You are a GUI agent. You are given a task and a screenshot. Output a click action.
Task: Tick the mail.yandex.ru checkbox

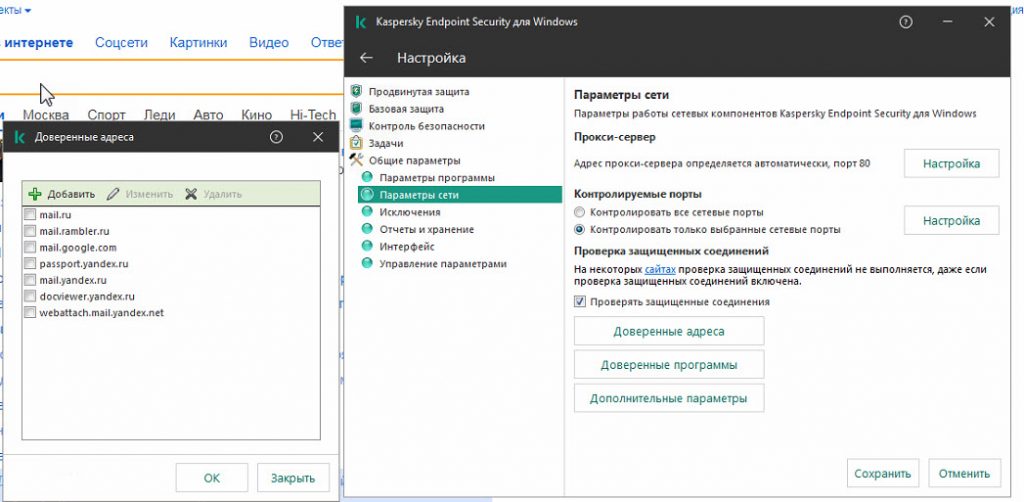[x=30, y=280]
